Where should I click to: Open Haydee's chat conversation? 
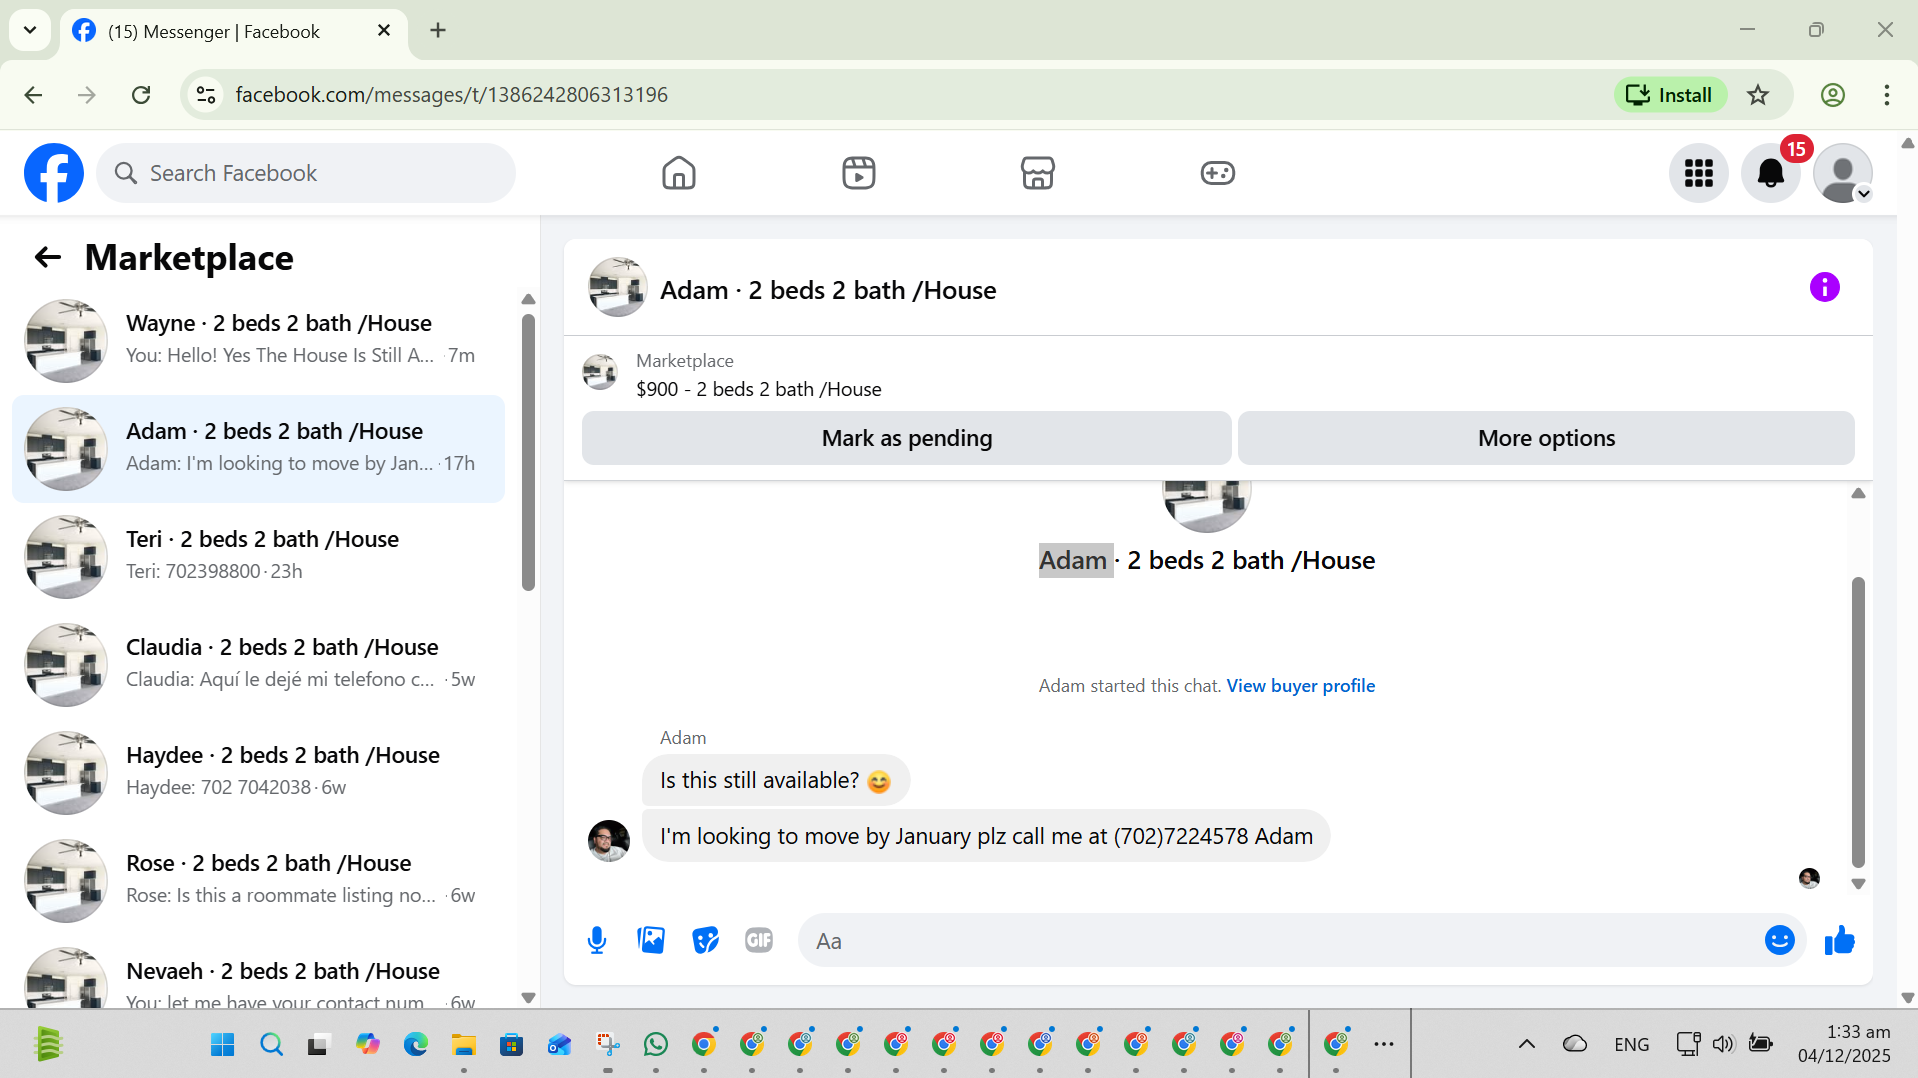(258, 772)
